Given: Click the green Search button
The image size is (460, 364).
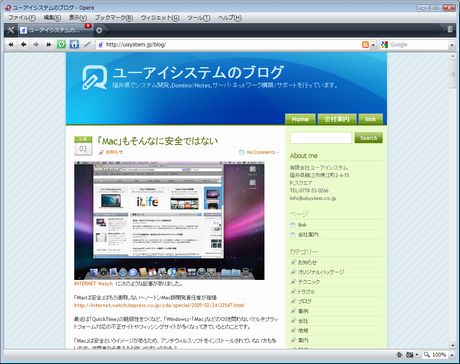Looking at the screenshot, I should pos(368,138).
